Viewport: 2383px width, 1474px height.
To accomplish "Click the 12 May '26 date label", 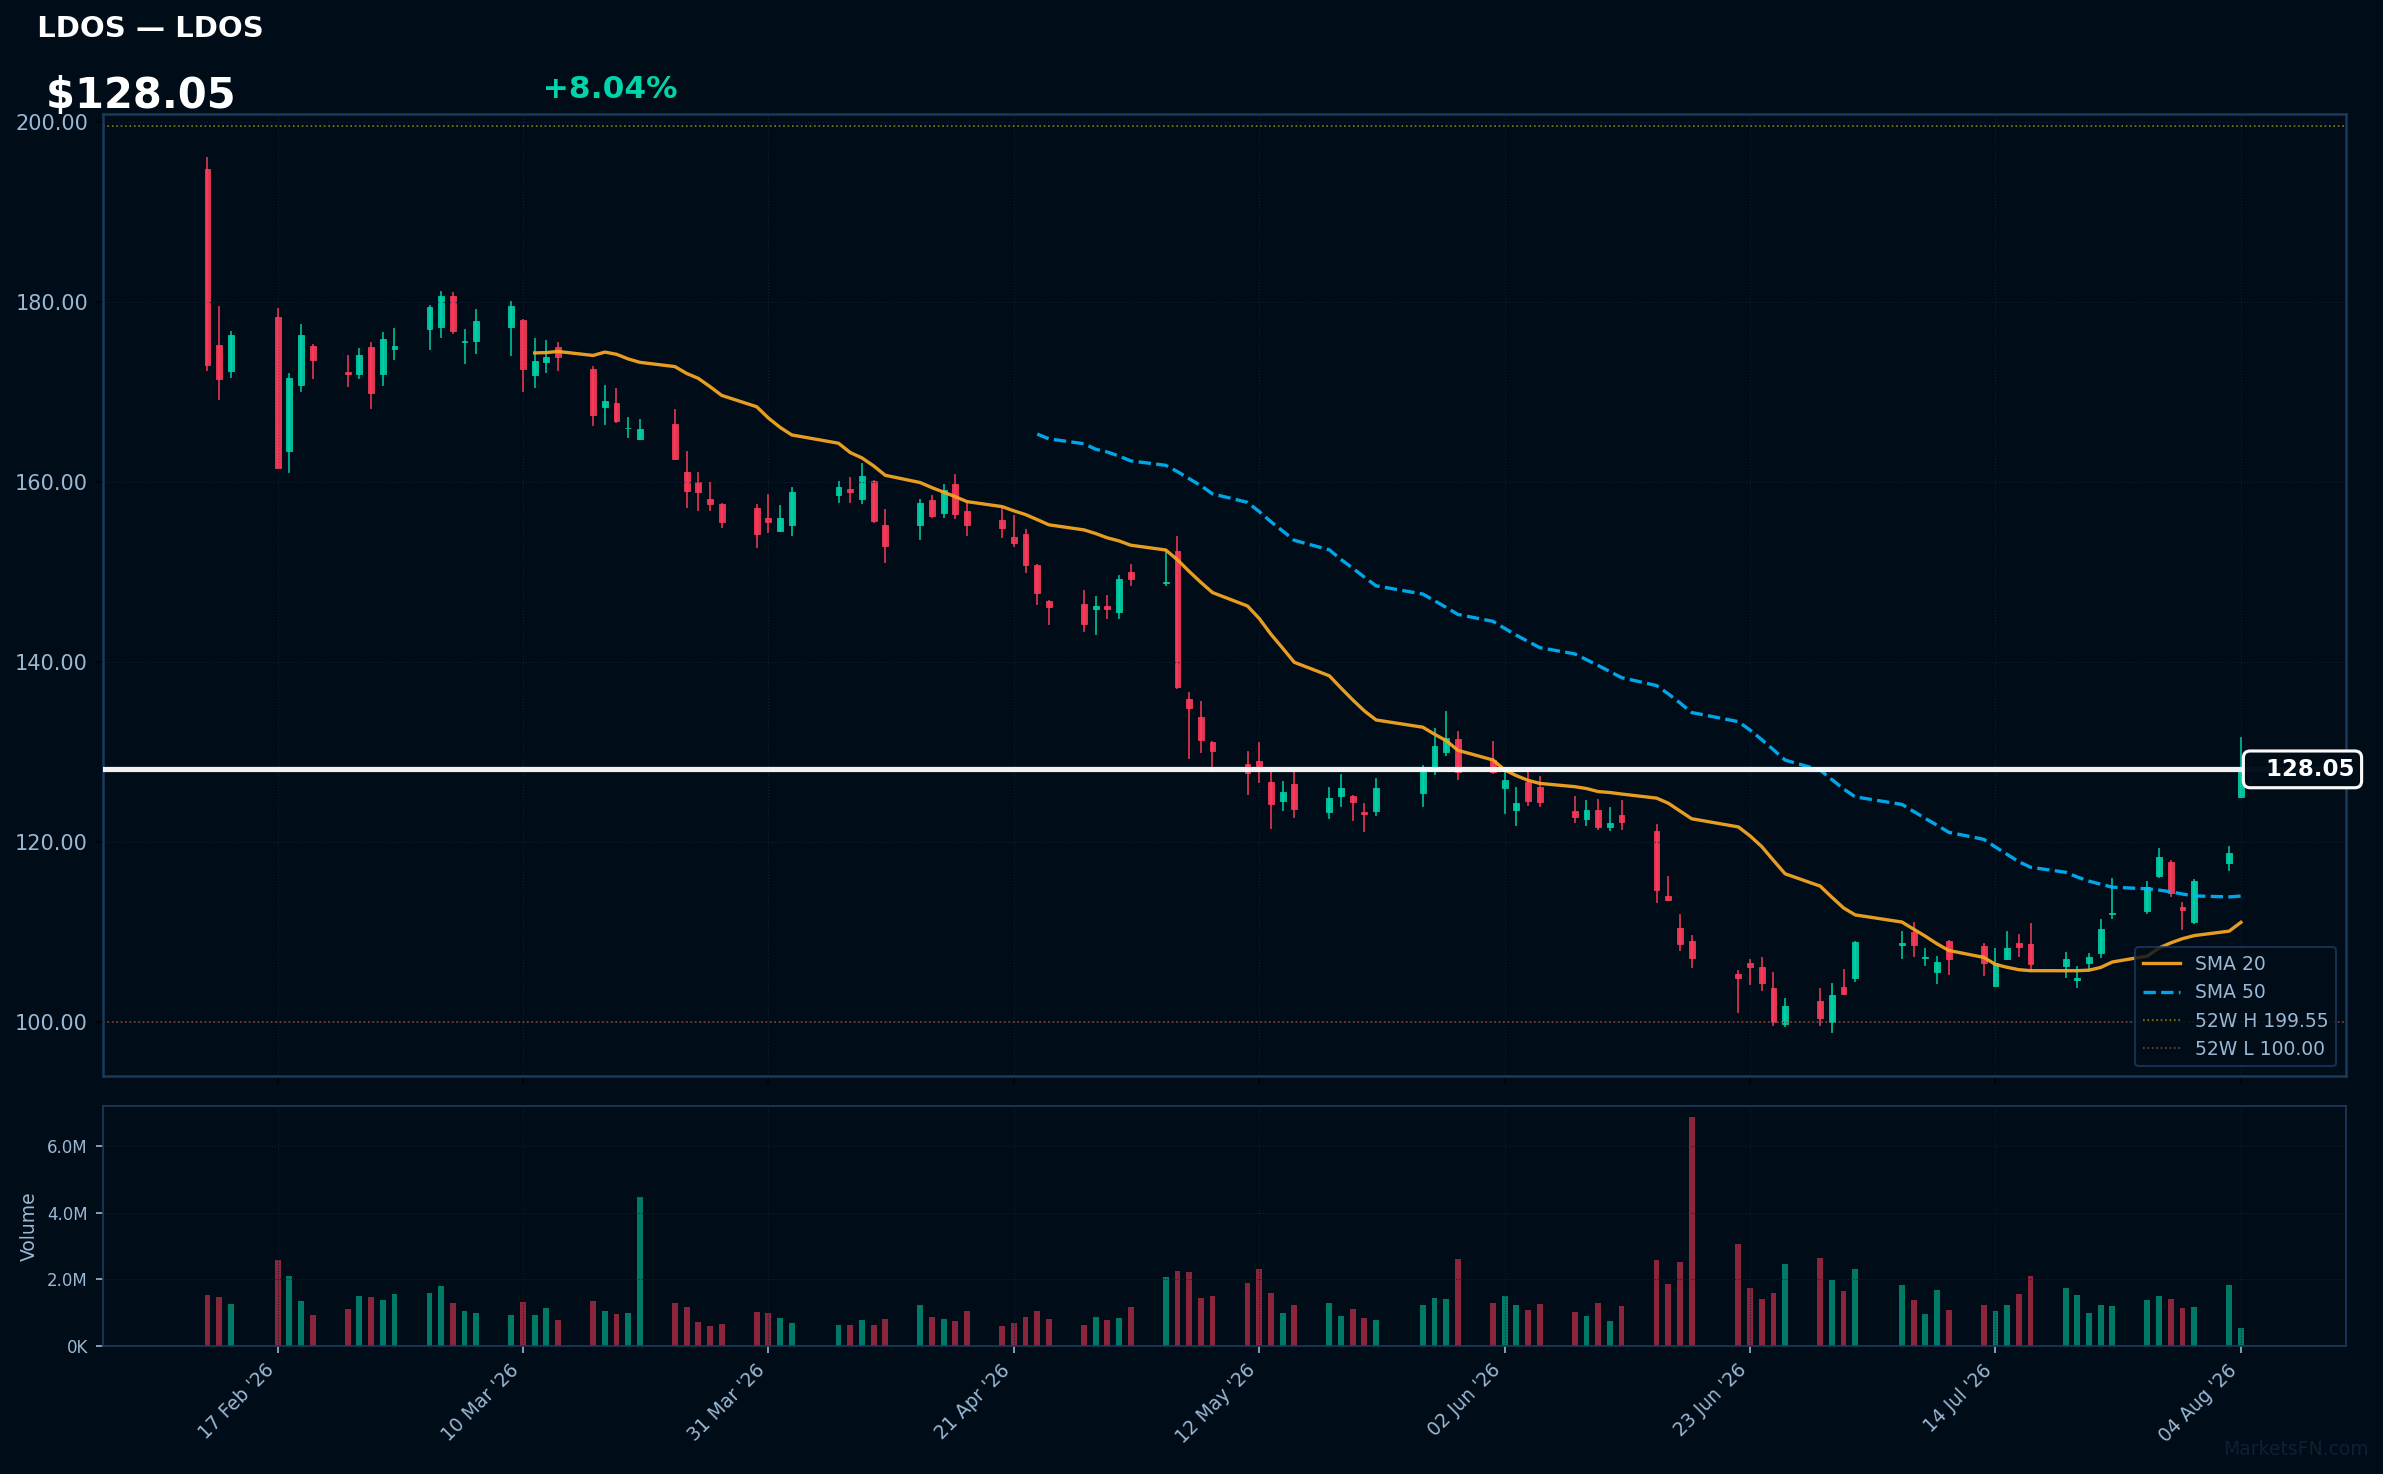I will pos(1215,1402).
